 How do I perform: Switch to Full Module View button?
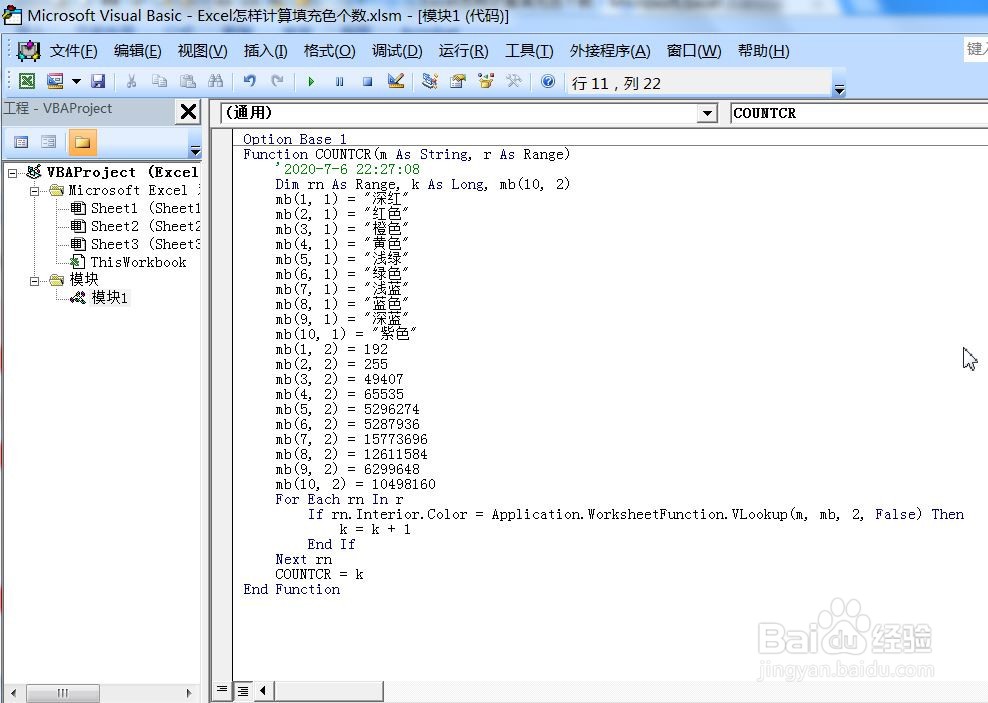point(243,691)
